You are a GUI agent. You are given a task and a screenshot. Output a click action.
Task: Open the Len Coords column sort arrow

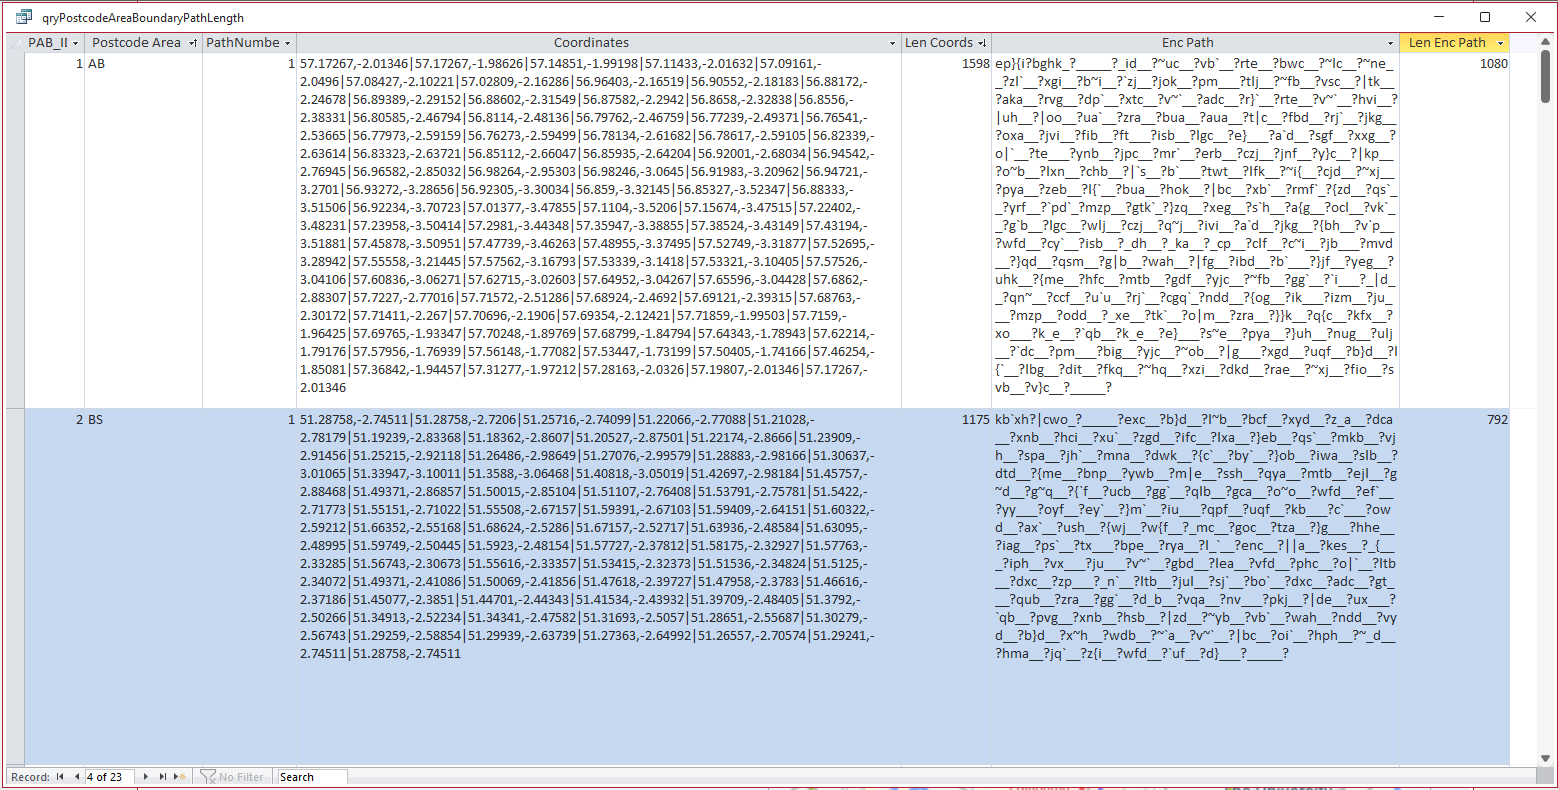[983, 43]
